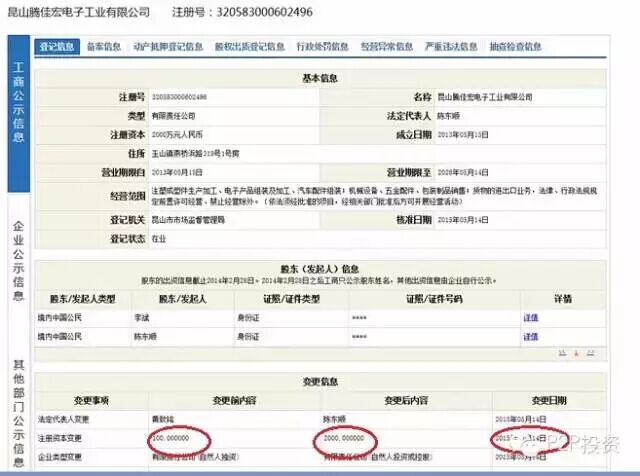This screenshot has width=640, height=476.
Task: Open the 动产抵押登记信息 tab
Action: [168, 47]
